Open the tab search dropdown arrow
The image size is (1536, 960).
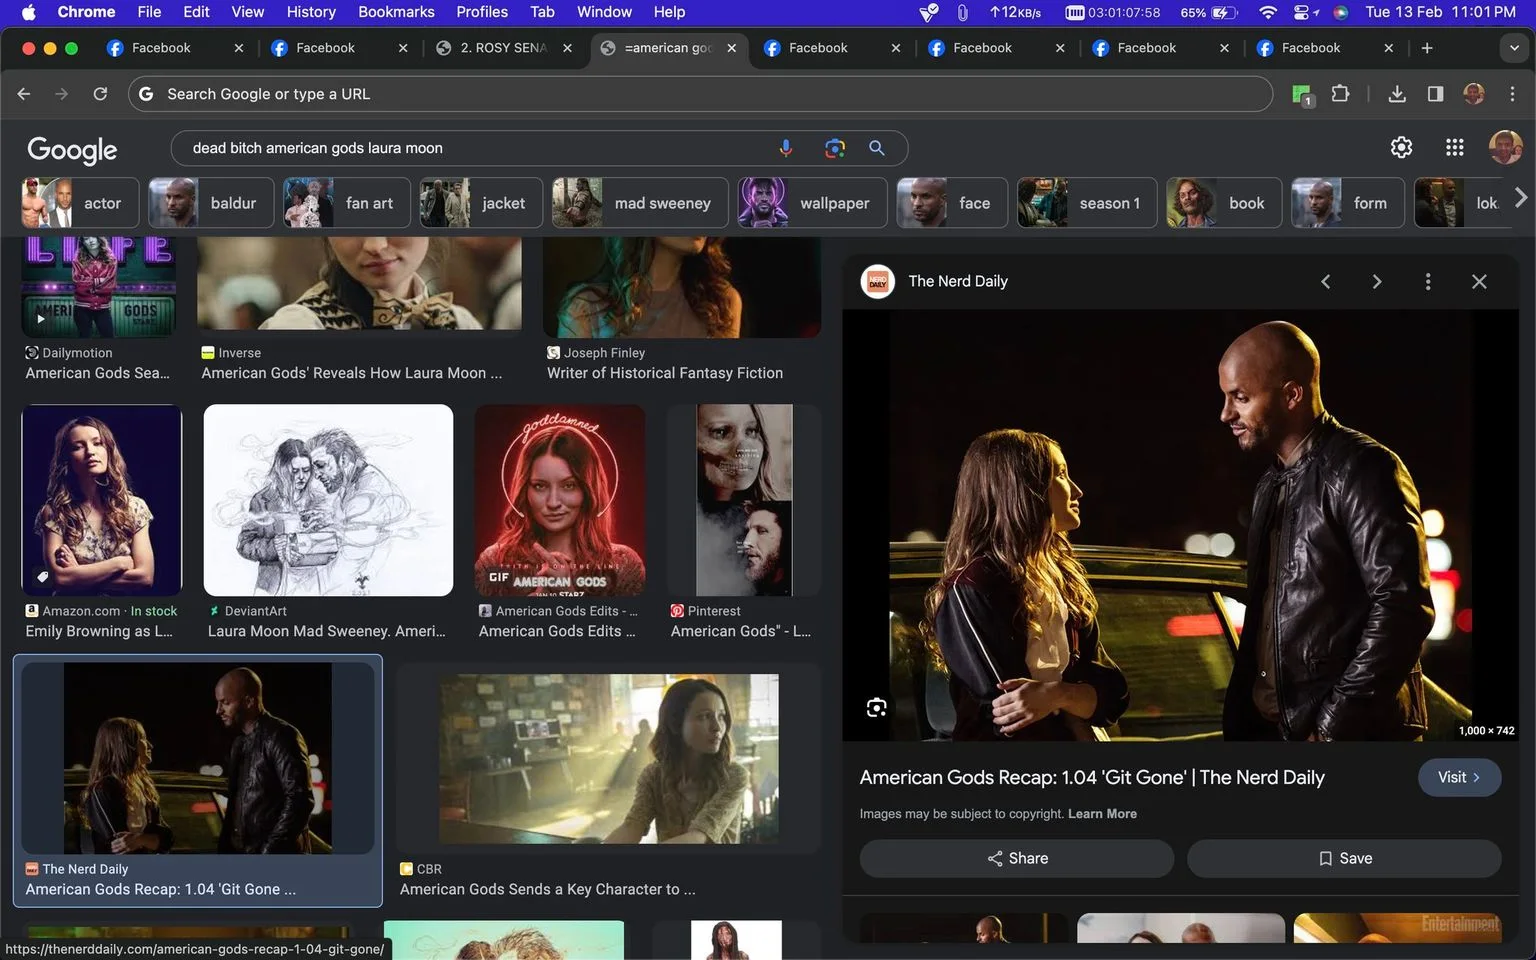click(x=1513, y=48)
